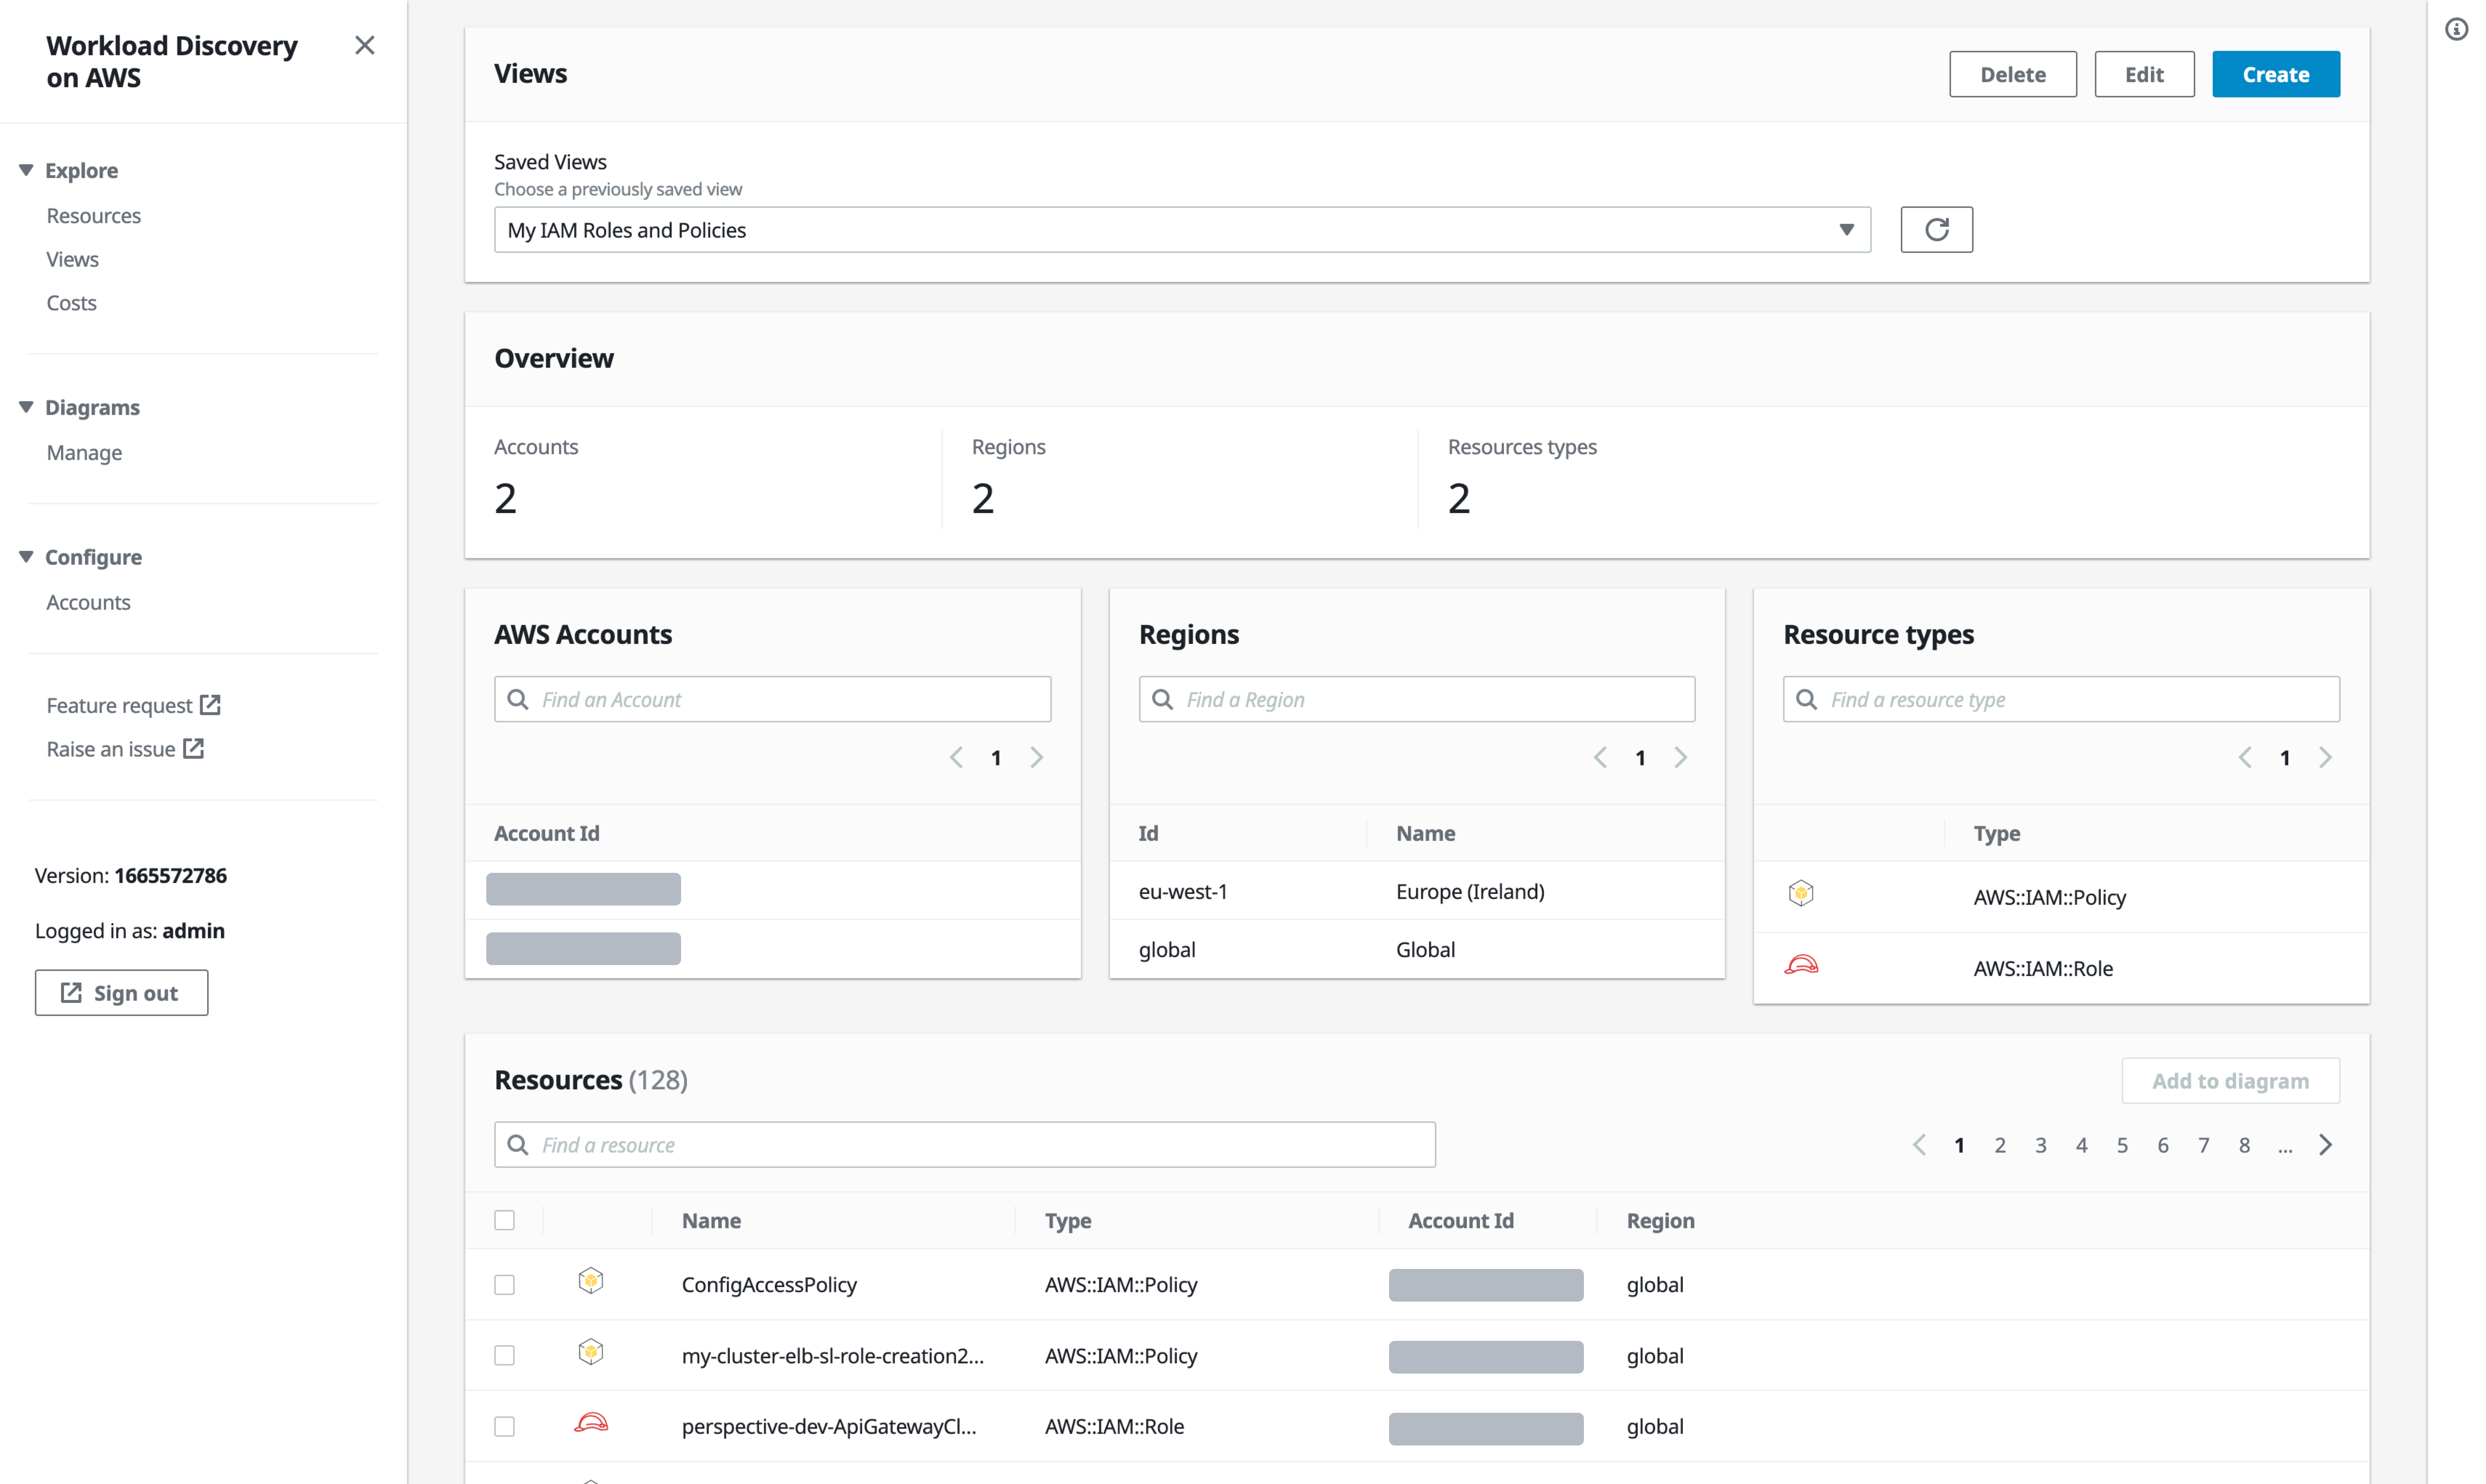
Task: Collapse the Diagrams navigation section
Action: 26,407
